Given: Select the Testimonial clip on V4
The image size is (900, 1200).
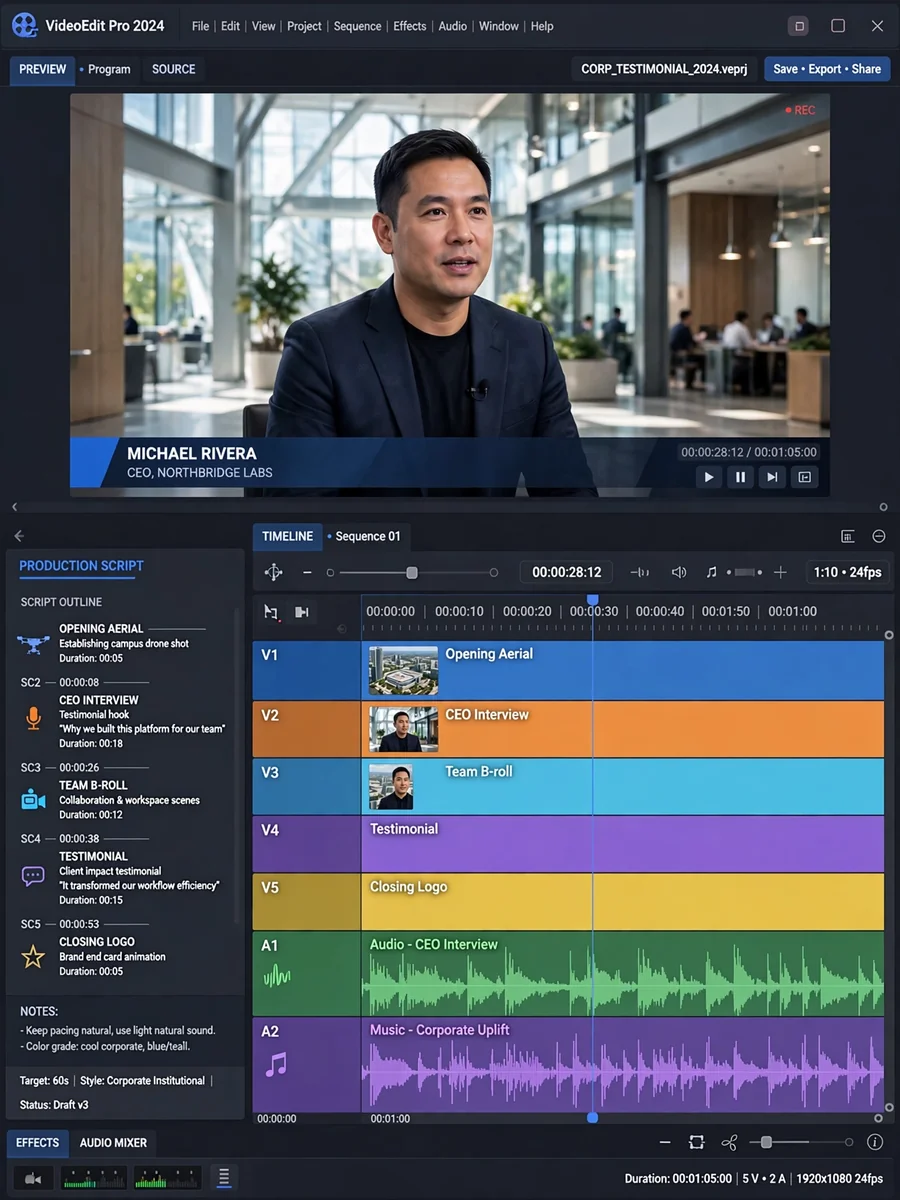Looking at the screenshot, I should click(x=622, y=844).
